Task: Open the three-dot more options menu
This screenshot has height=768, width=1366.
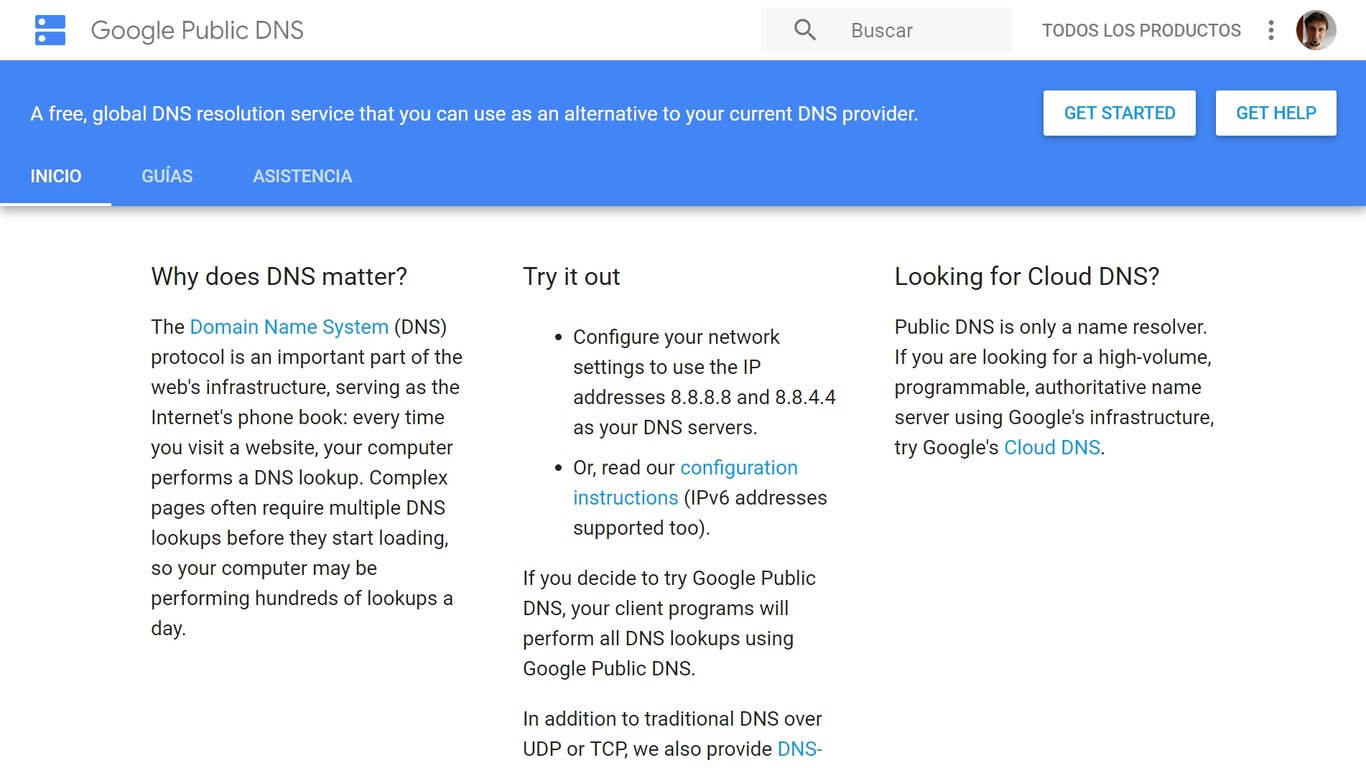Action: [1271, 30]
